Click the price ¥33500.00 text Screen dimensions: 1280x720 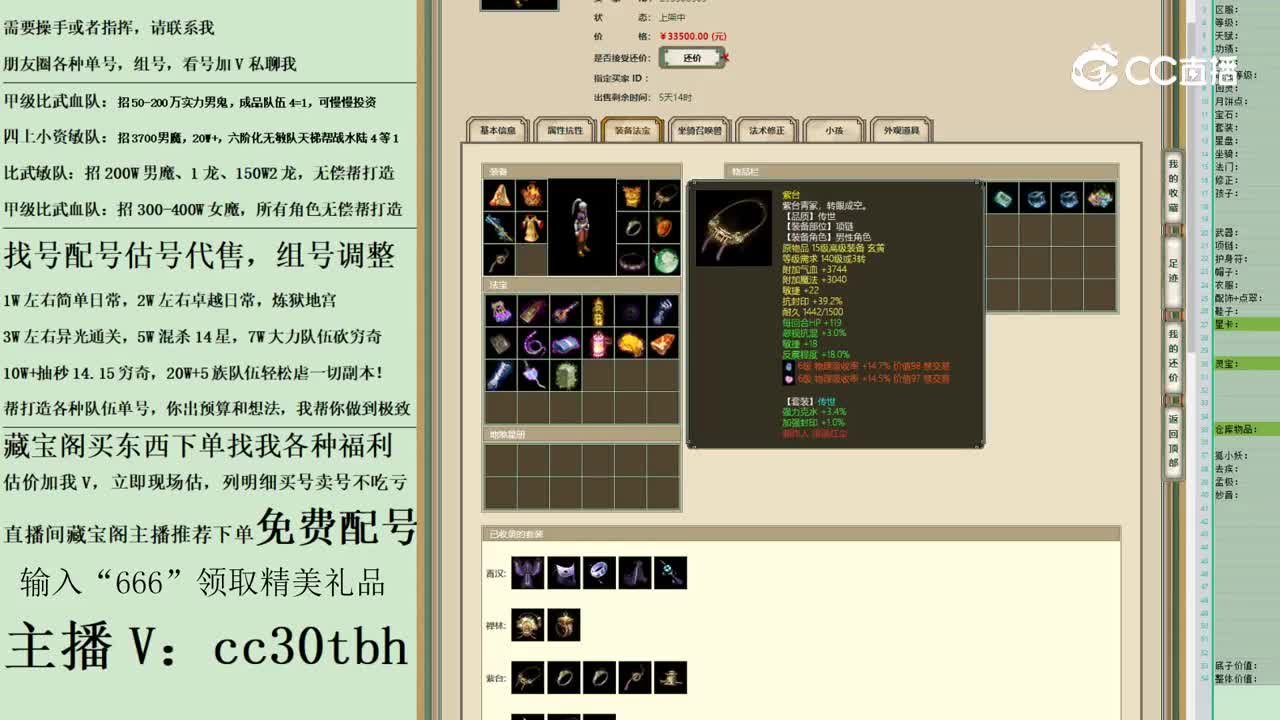[x=693, y=37]
